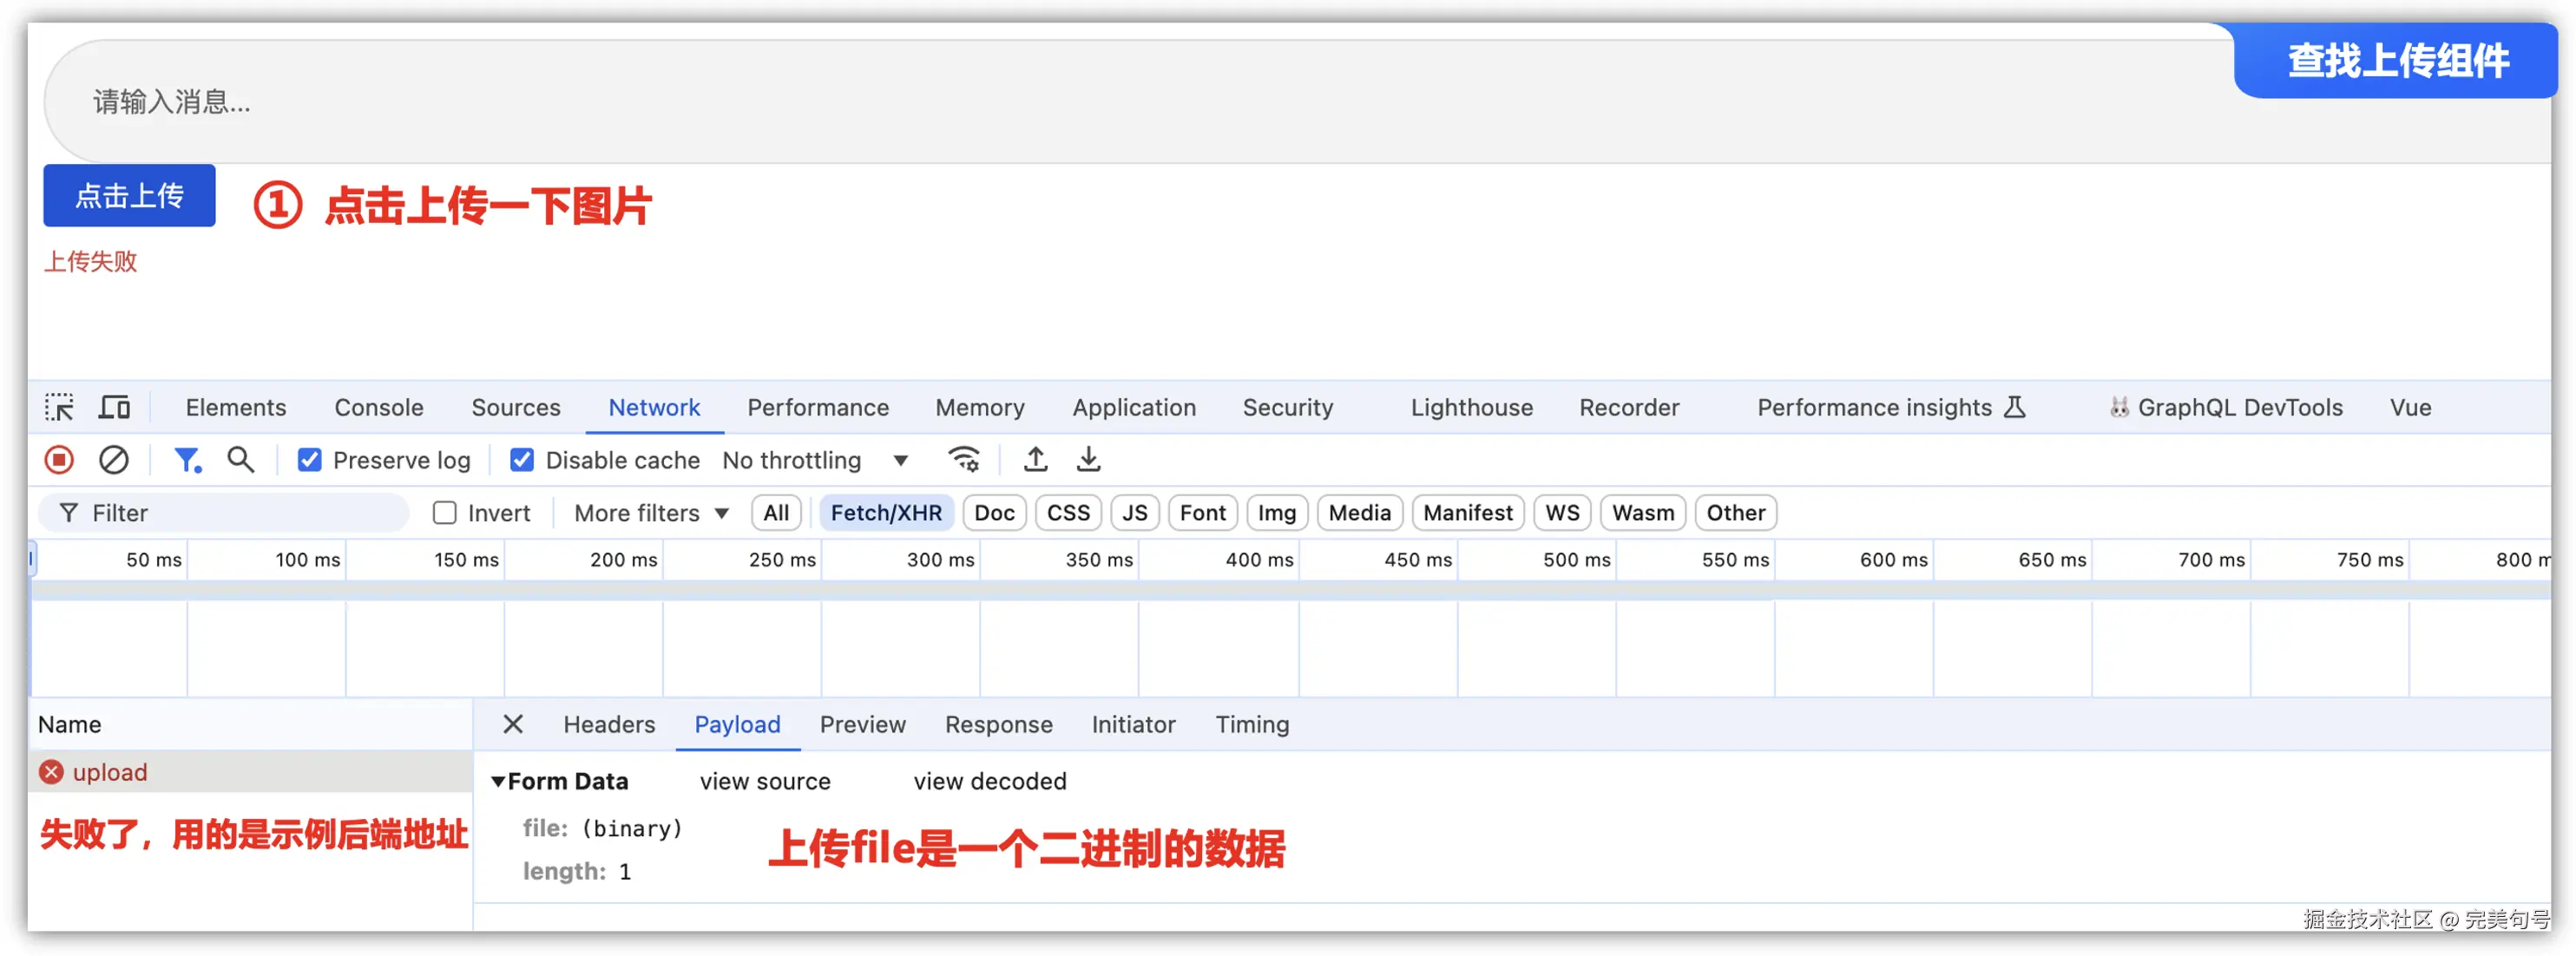
Task: Click the blue 点击上传 button
Action: [x=129, y=196]
